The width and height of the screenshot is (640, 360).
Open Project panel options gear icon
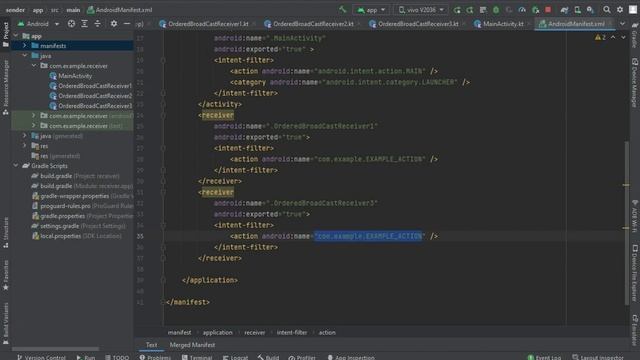(x=114, y=24)
